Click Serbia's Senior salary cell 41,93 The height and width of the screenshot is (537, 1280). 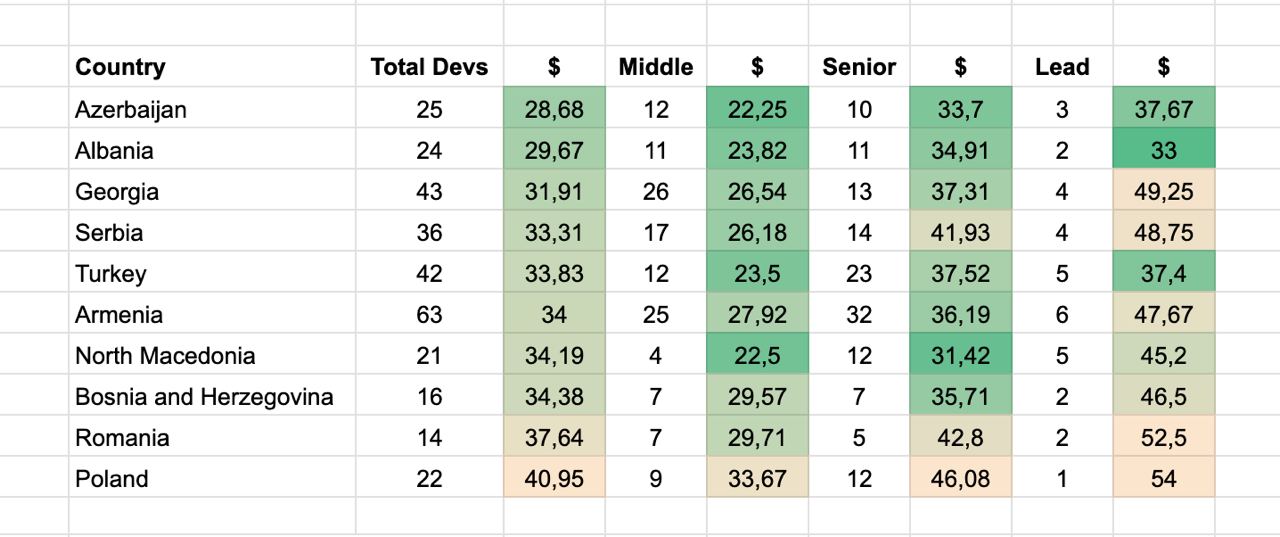tap(960, 233)
